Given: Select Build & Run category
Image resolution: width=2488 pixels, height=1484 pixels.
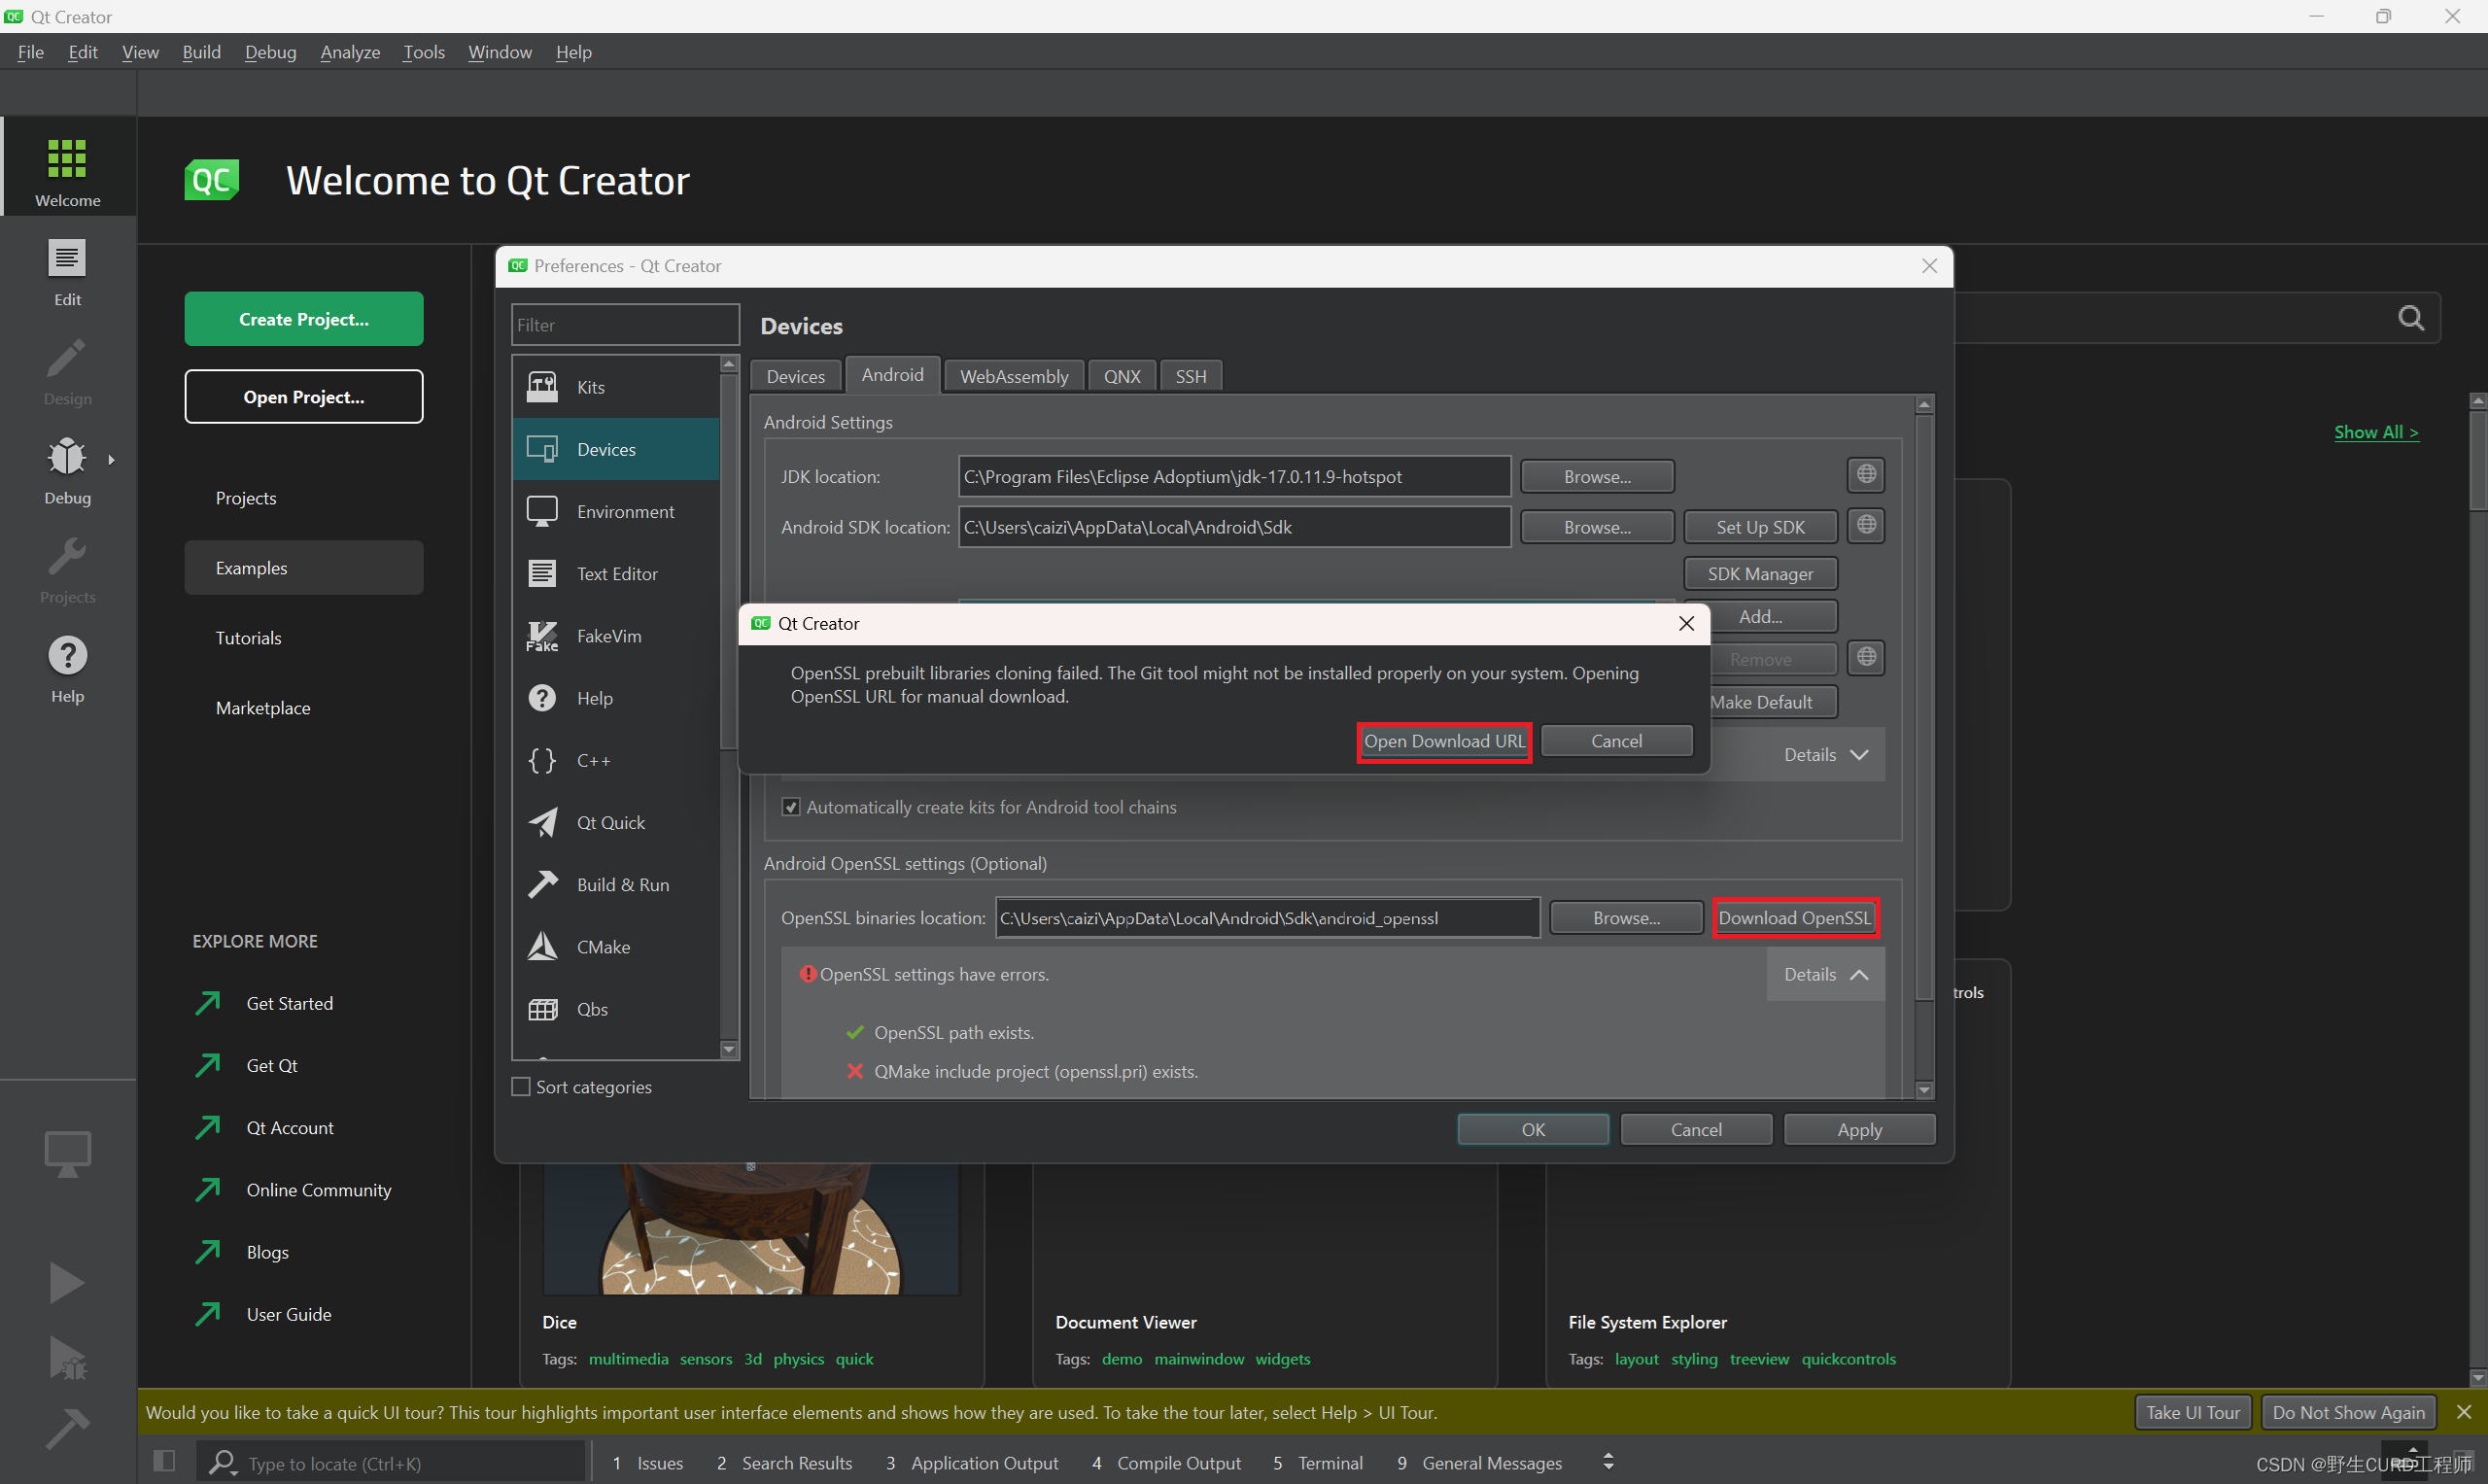Looking at the screenshot, I should 616,884.
